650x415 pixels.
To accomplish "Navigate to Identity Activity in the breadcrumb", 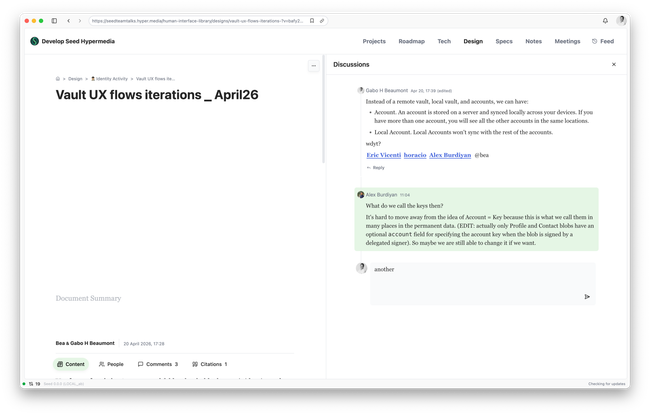I will click(109, 77).
